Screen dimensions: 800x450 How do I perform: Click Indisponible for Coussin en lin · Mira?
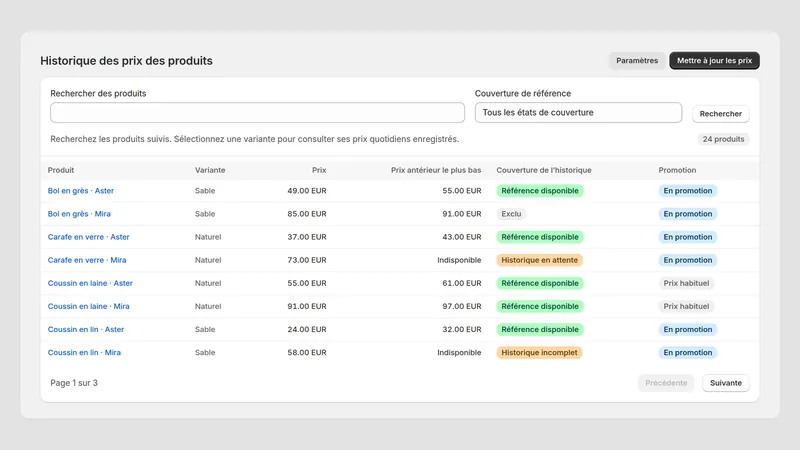tap(459, 353)
